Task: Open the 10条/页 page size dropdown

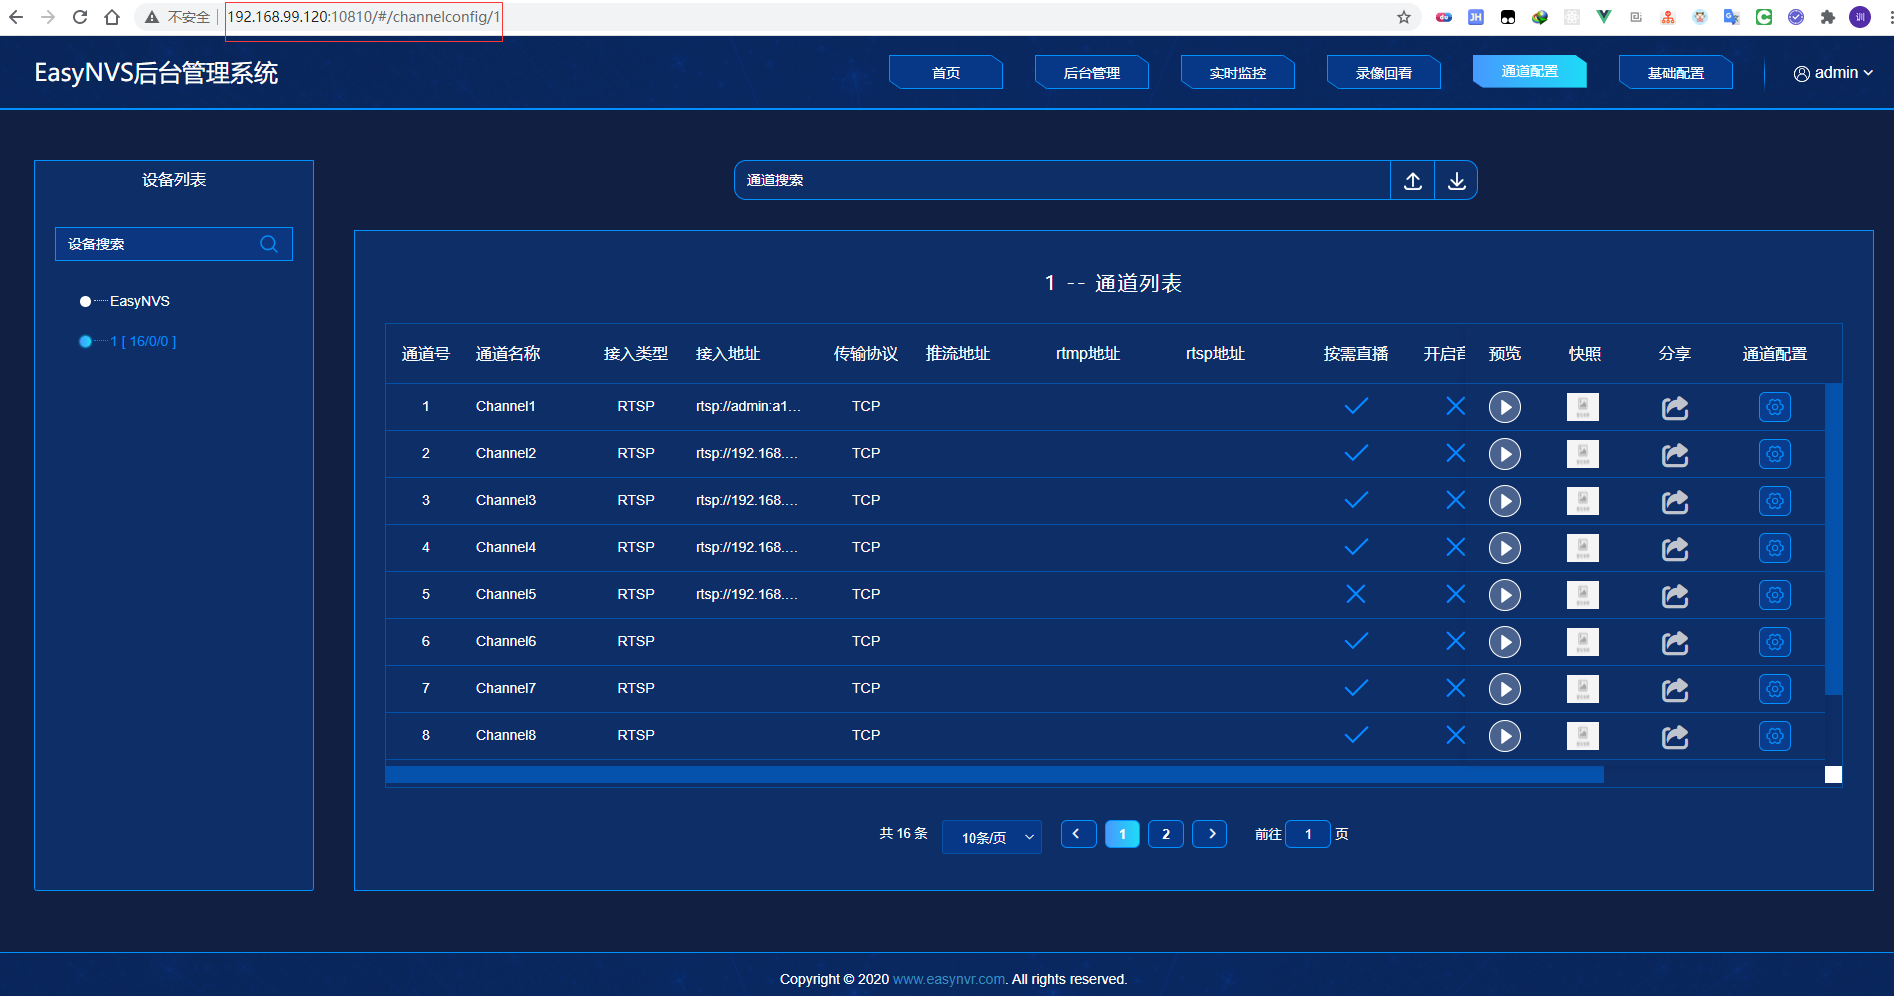Action: 991,836
